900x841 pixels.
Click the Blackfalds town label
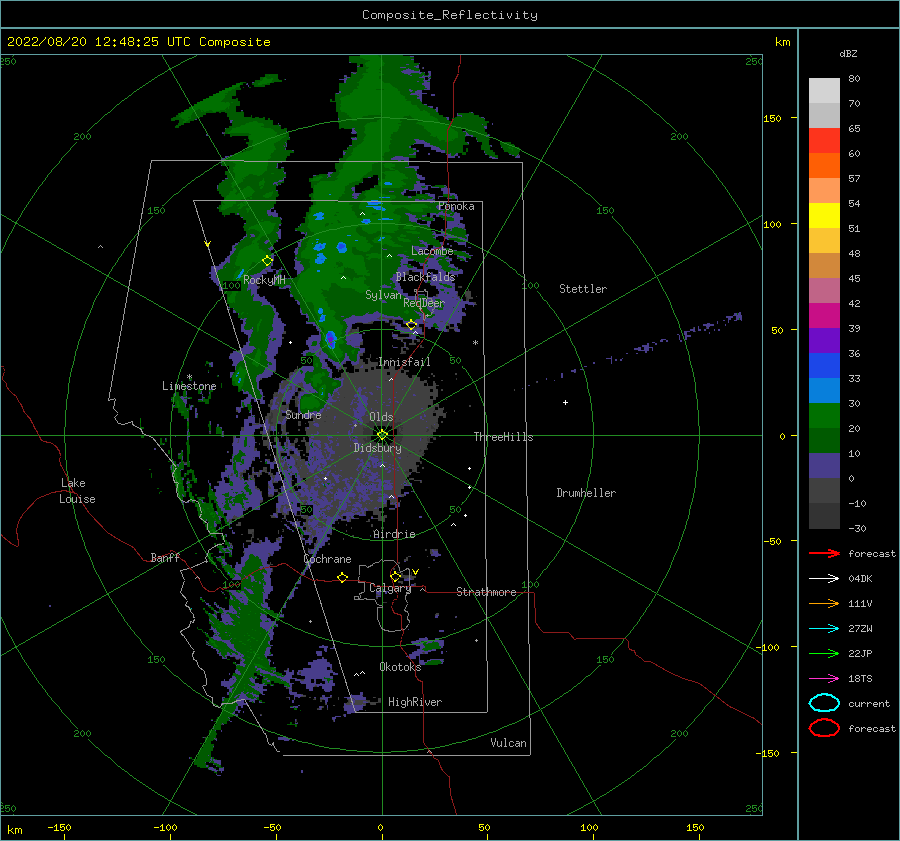[425, 277]
